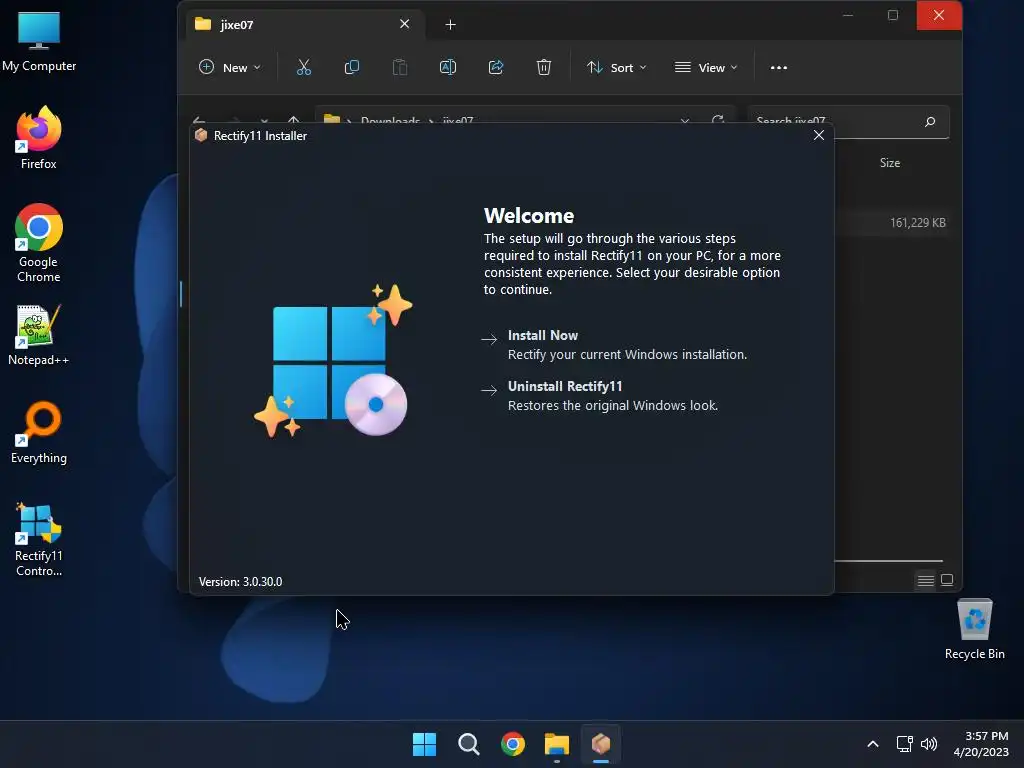This screenshot has width=1024, height=768.
Task: Launch Chrome from the taskbar
Action: tap(513, 744)
